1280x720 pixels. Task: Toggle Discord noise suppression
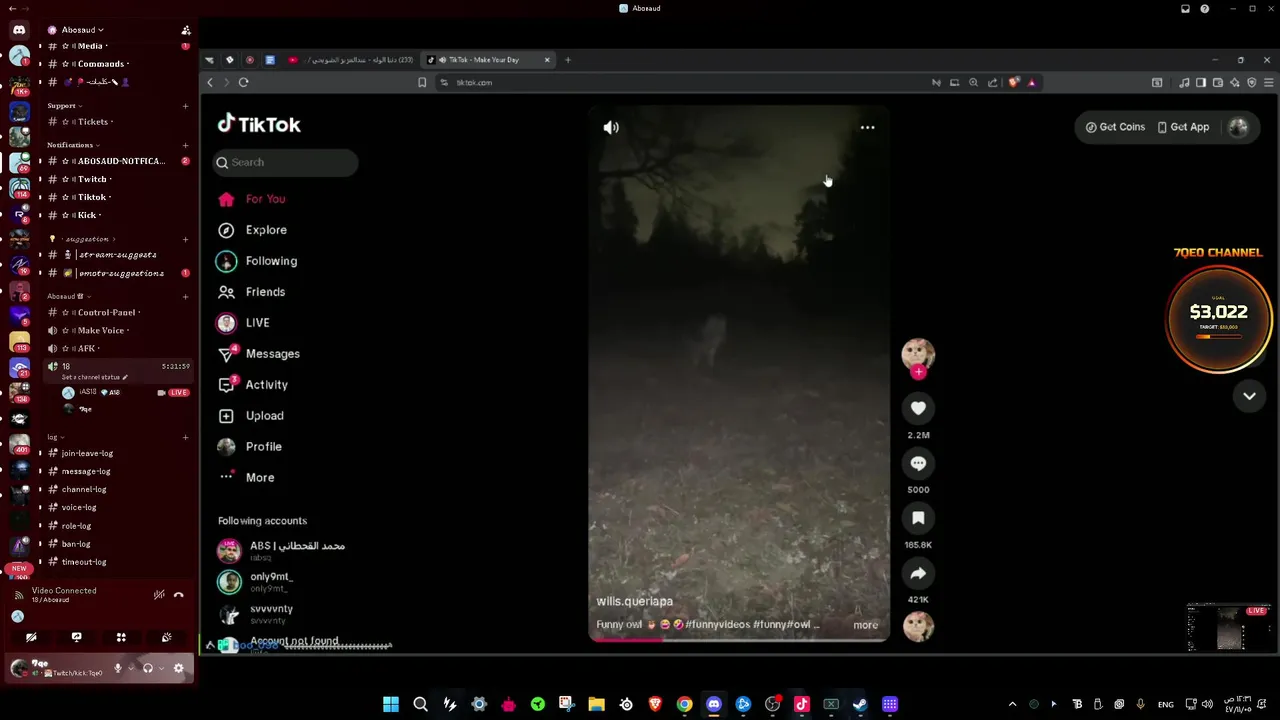coord(159,595)
